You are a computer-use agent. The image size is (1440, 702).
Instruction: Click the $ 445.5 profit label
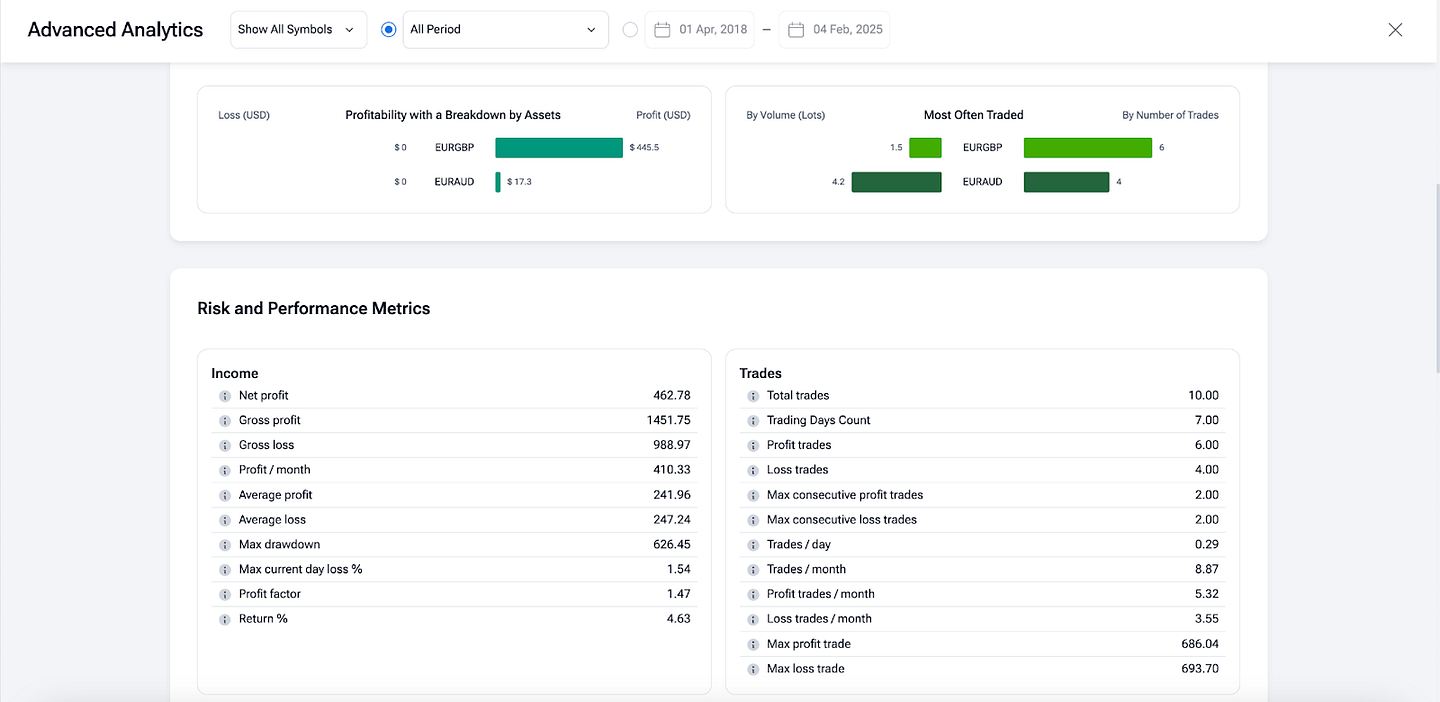pyautogui.click(x=645, y=148)
